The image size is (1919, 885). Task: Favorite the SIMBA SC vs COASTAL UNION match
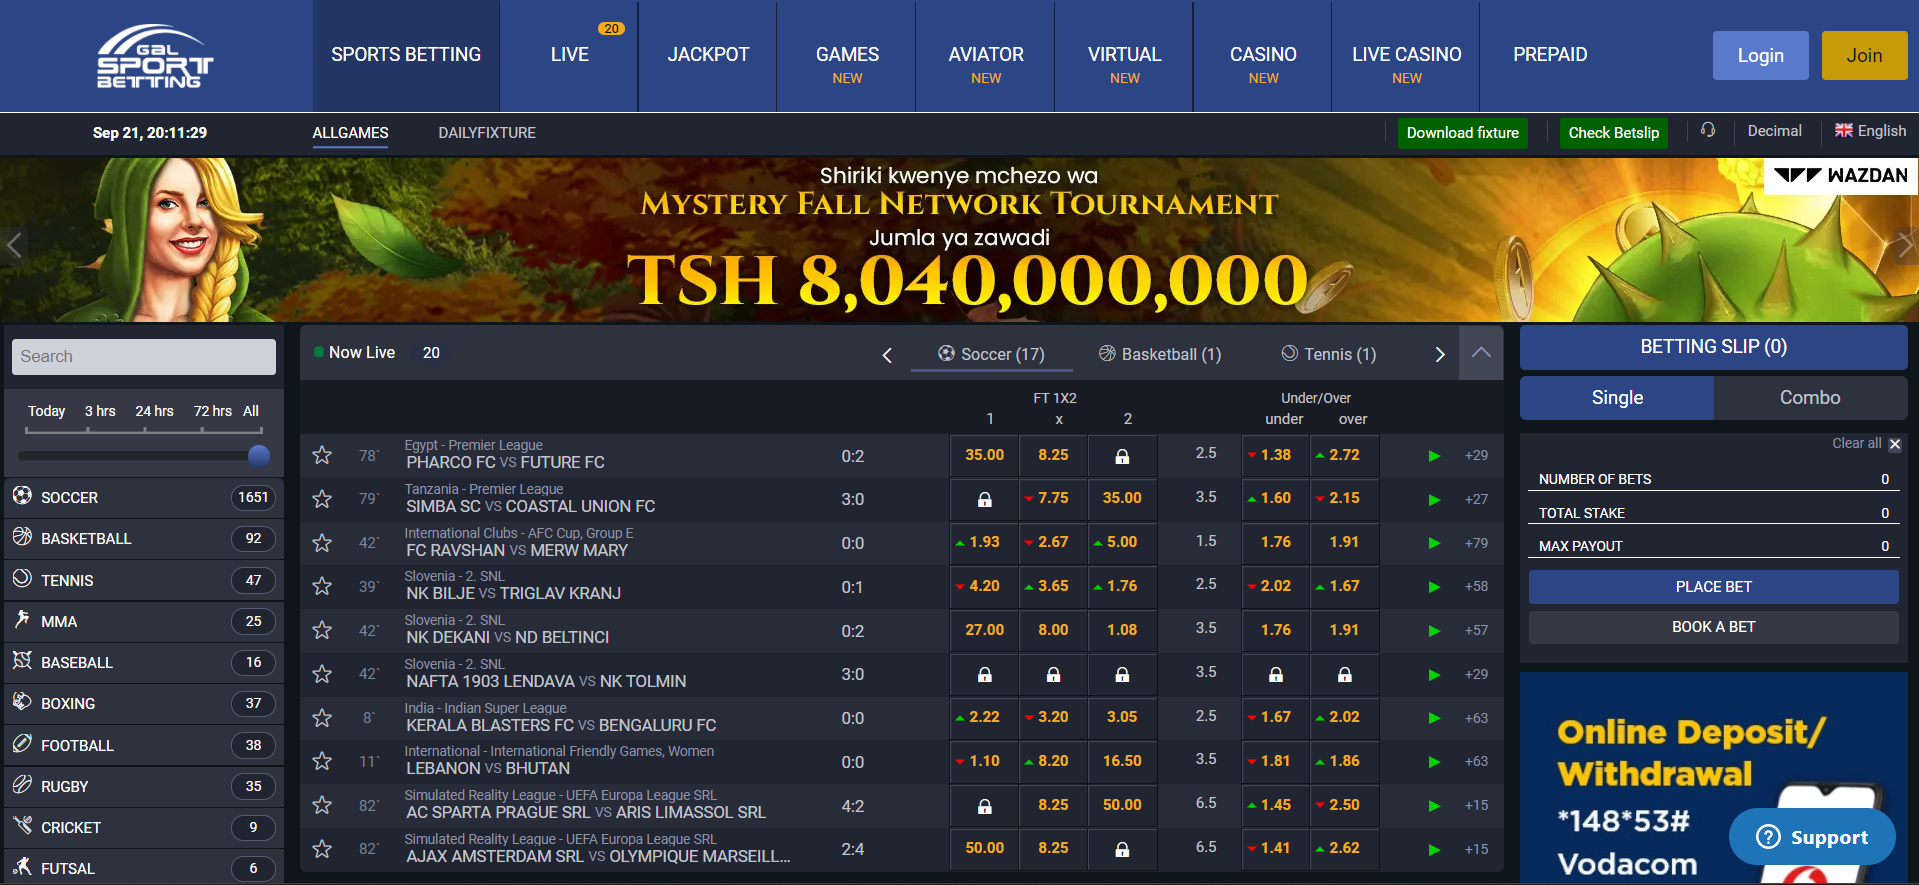[322, 498]
